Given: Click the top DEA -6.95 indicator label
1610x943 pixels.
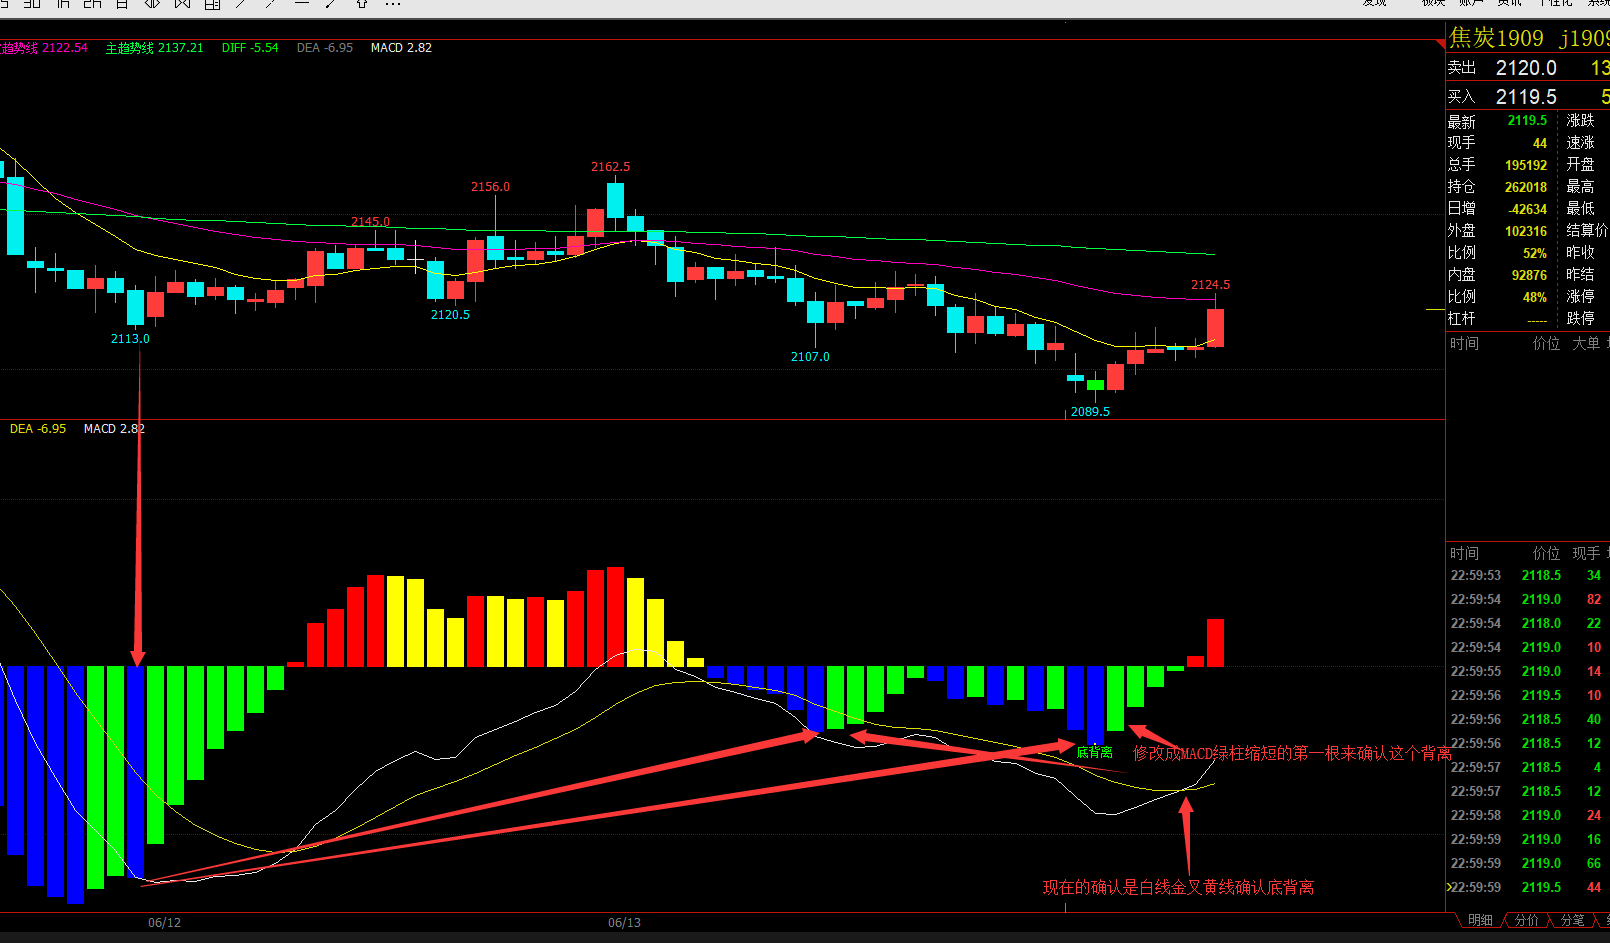Looking at the screenshot, I should coord(325,48).
